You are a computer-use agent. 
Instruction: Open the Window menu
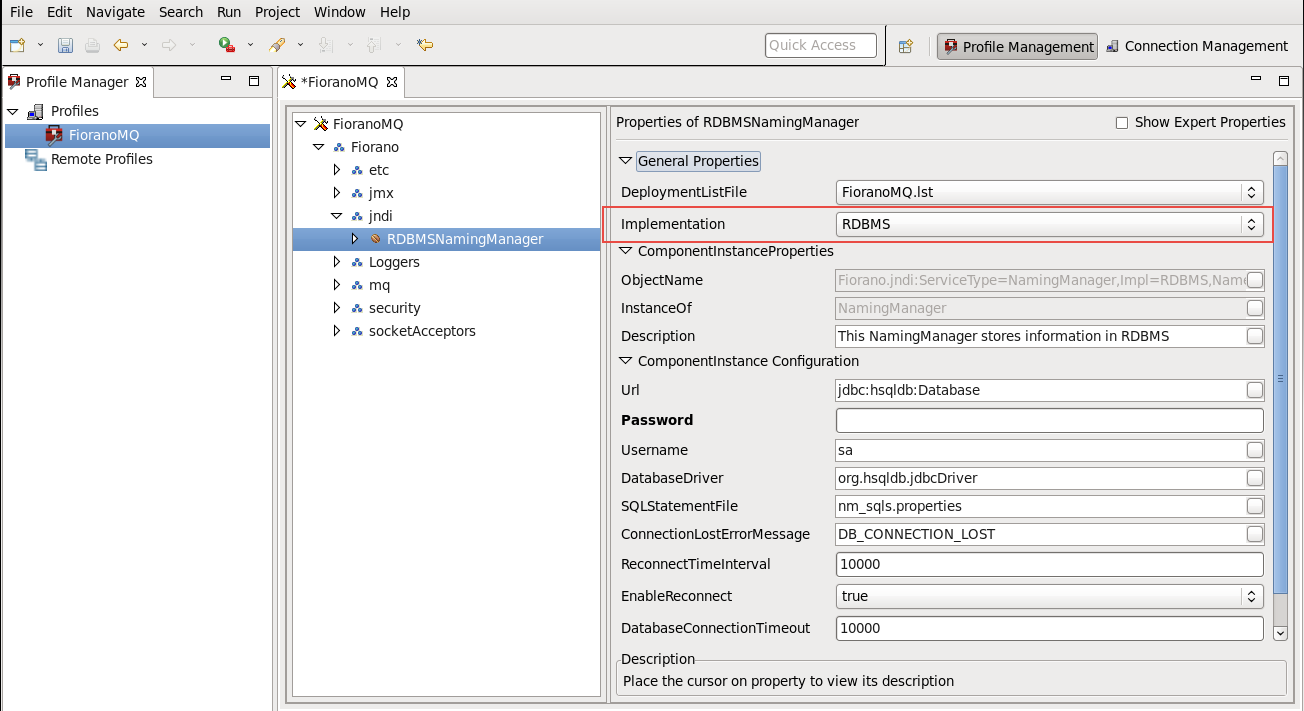[340, 12]
